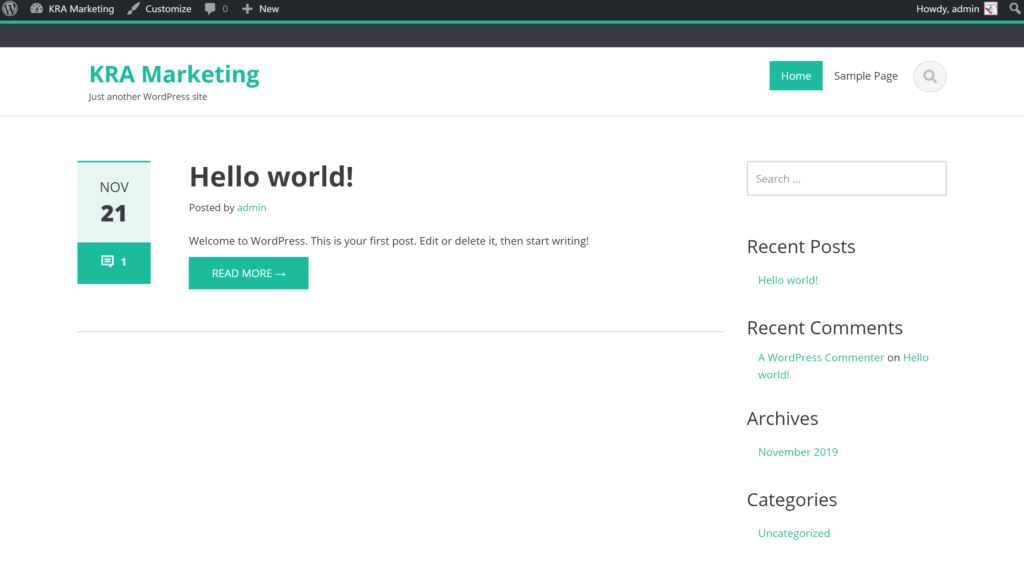
Task: Click the post comment count icon
Action: (107, 261)
